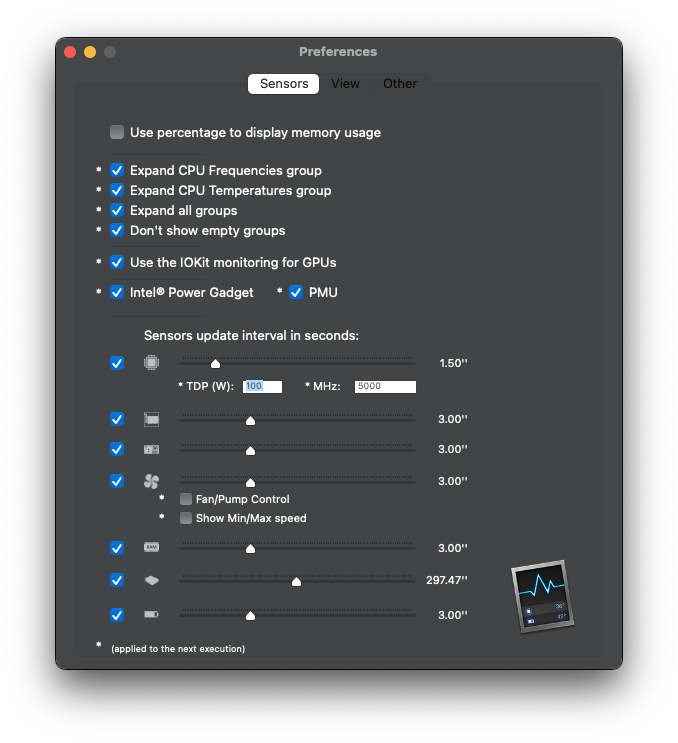
Task: Toggle Expand CPU Temperatures group
Action: 117,190
